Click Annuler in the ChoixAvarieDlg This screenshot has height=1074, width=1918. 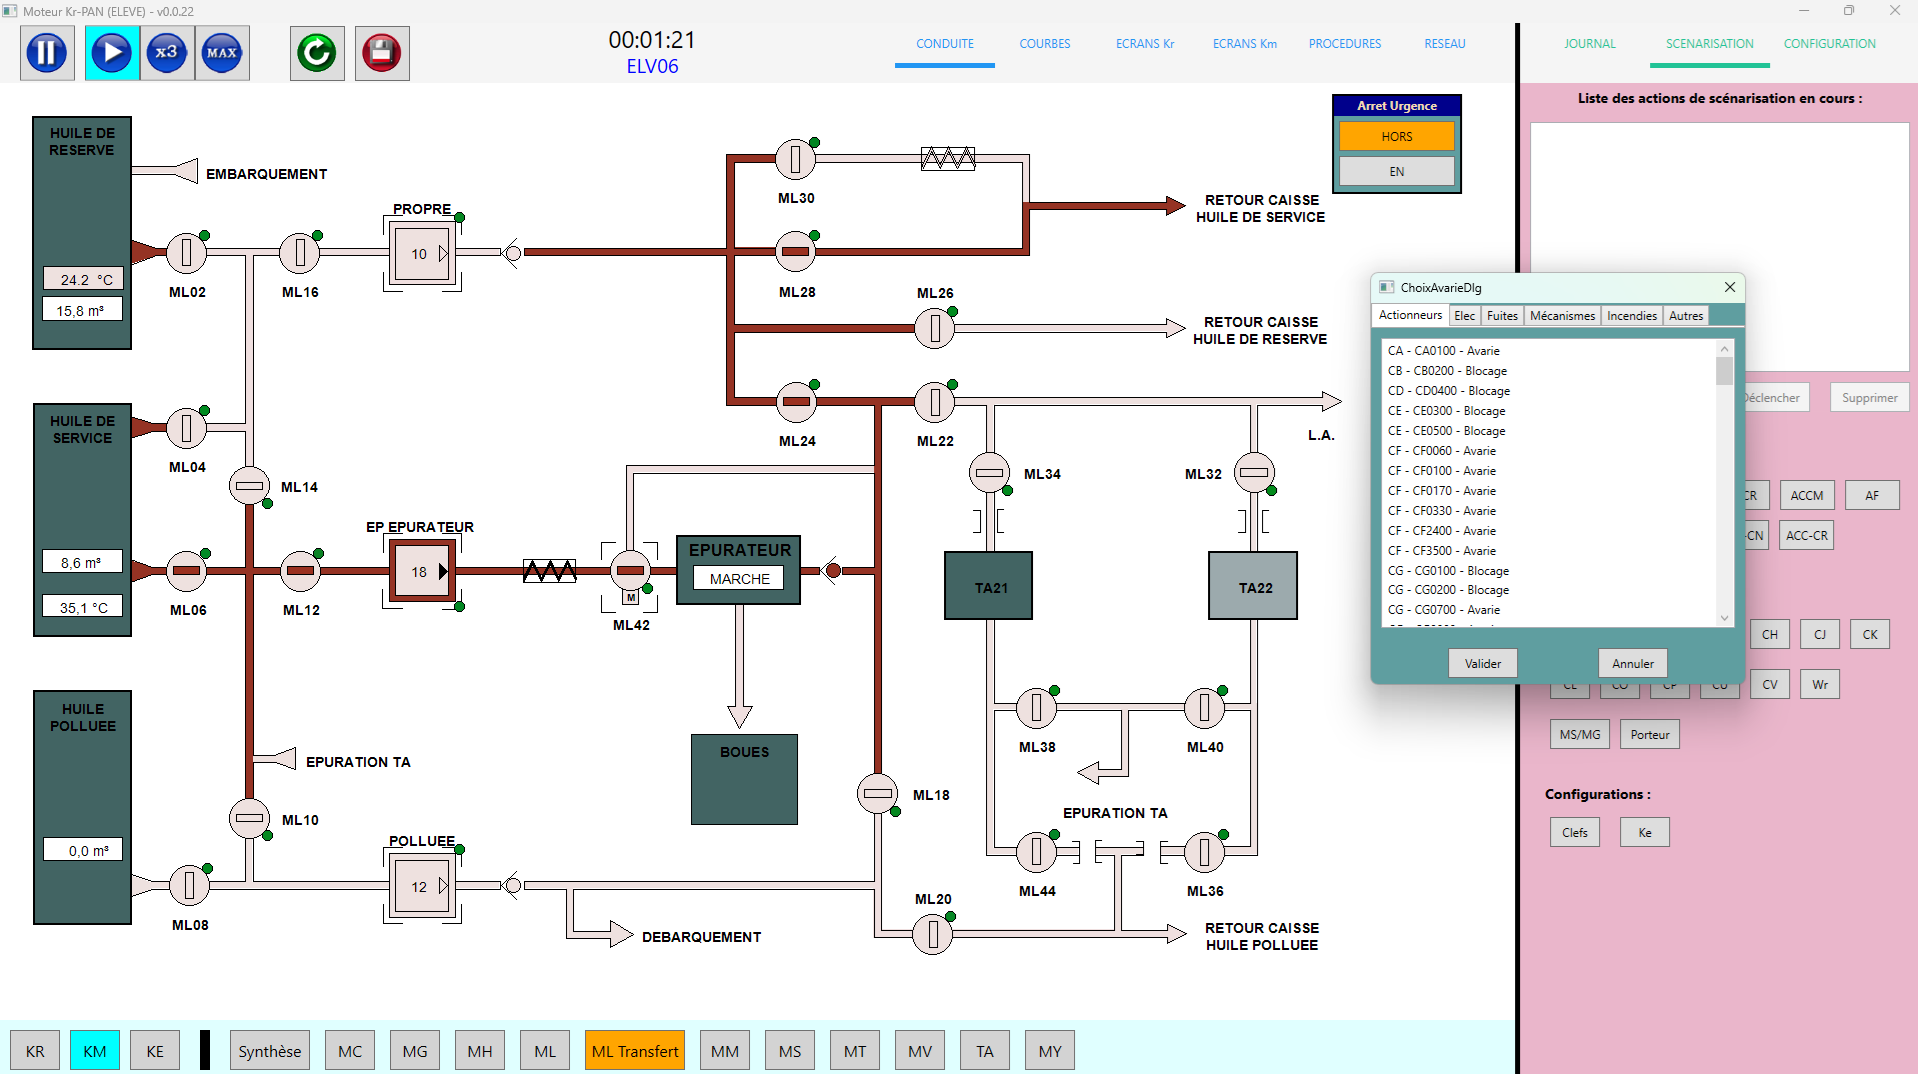[1632, 664]
